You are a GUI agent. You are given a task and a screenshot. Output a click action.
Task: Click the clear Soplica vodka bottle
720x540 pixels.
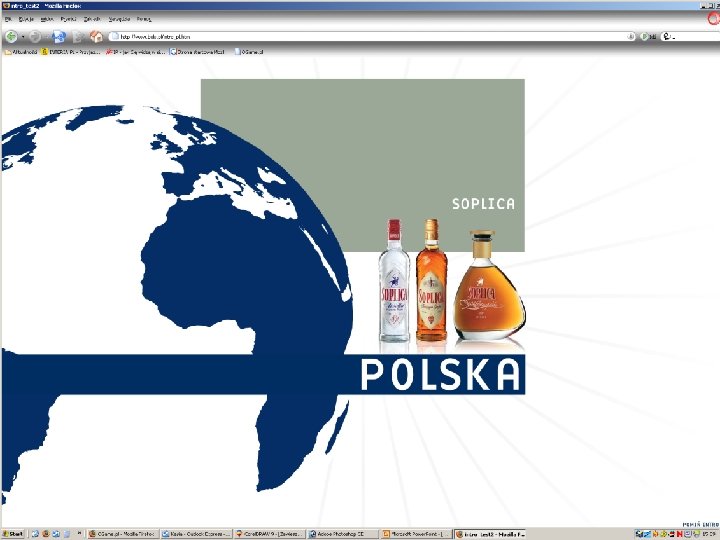pos(394,281)
